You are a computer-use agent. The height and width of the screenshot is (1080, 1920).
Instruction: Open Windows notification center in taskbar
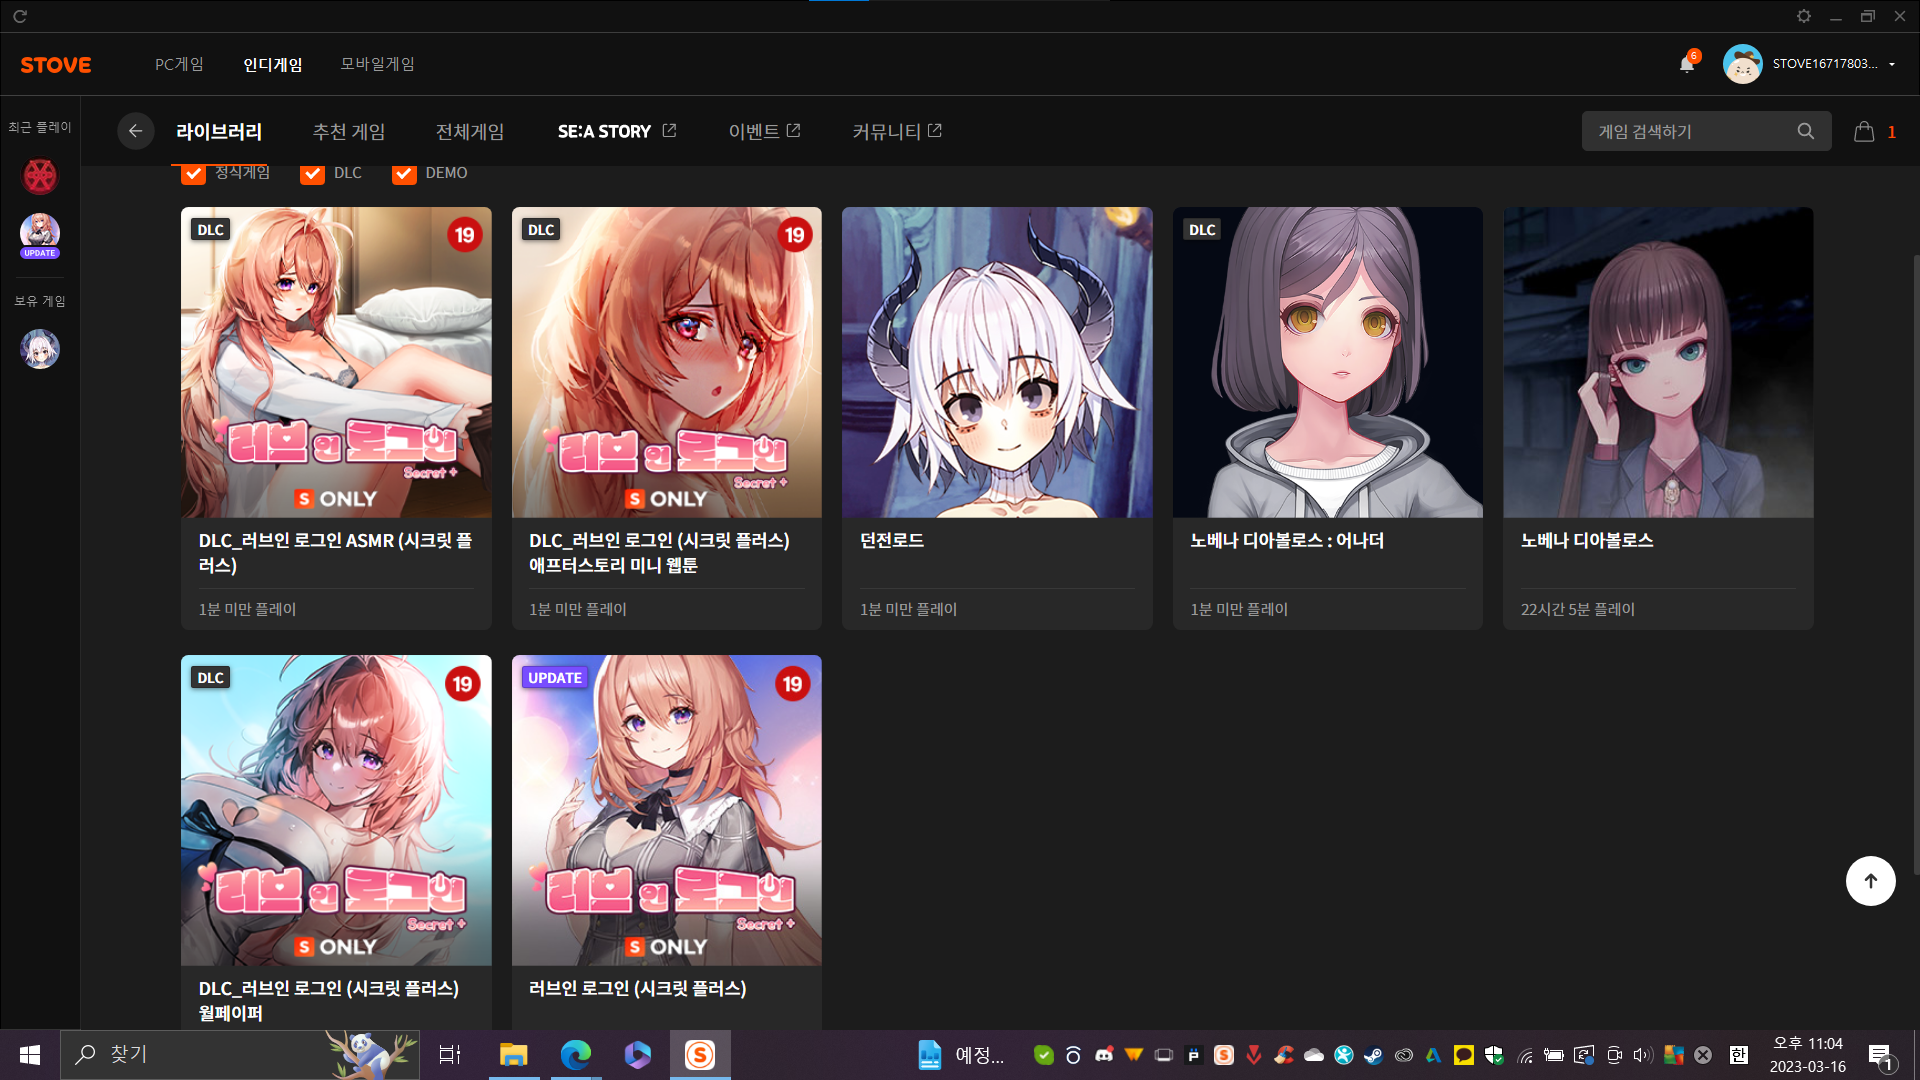(x=1880, y=1055)
